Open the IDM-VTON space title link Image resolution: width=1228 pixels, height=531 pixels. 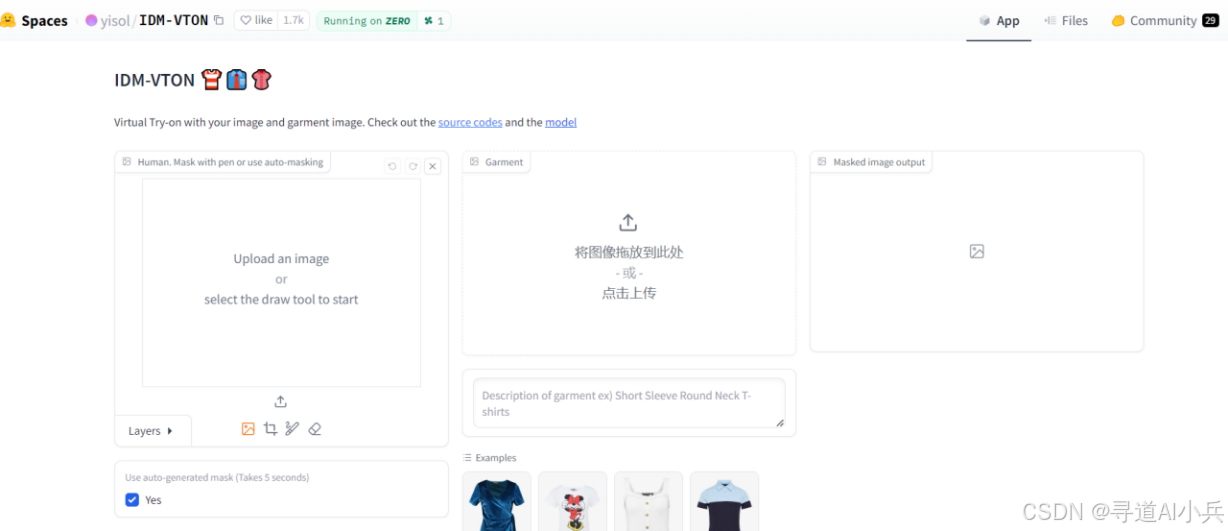(173, 20)
